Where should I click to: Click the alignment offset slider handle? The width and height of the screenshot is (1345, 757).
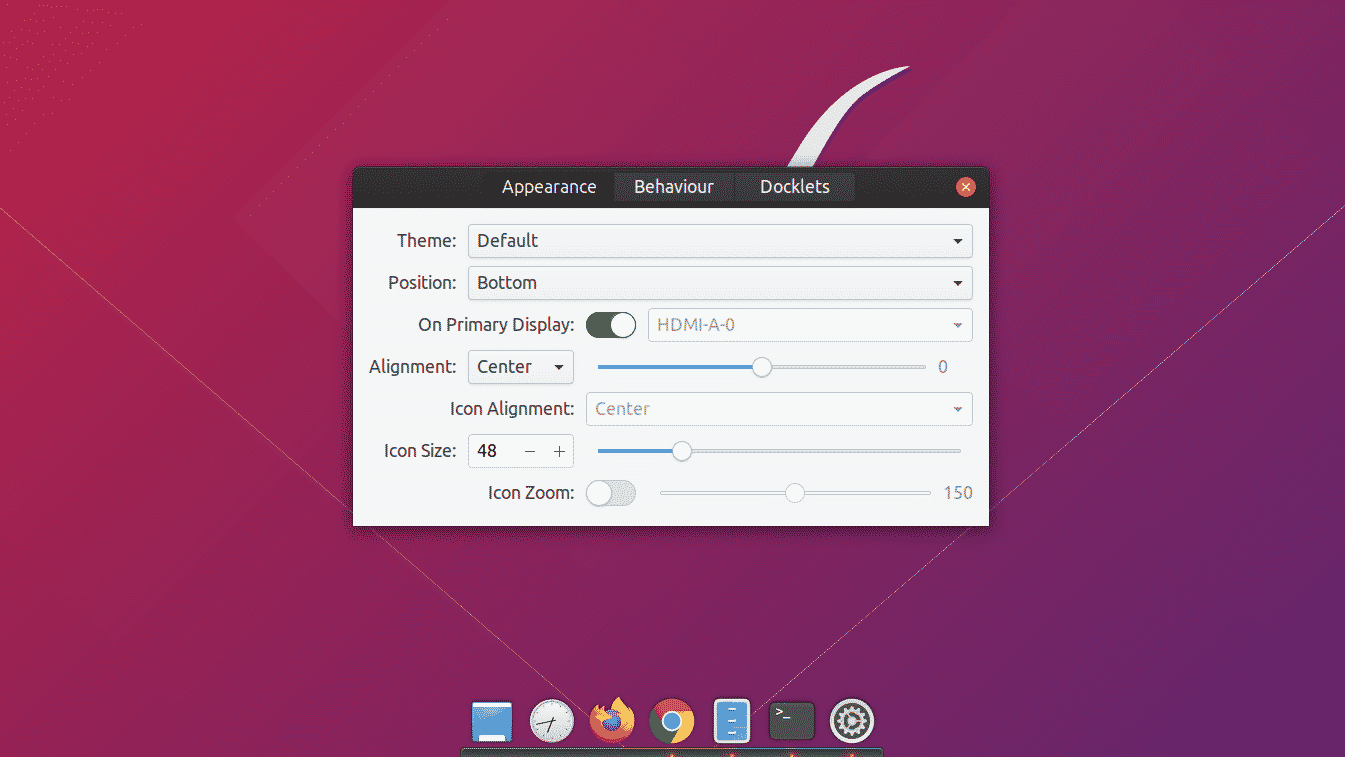point(762,367)
